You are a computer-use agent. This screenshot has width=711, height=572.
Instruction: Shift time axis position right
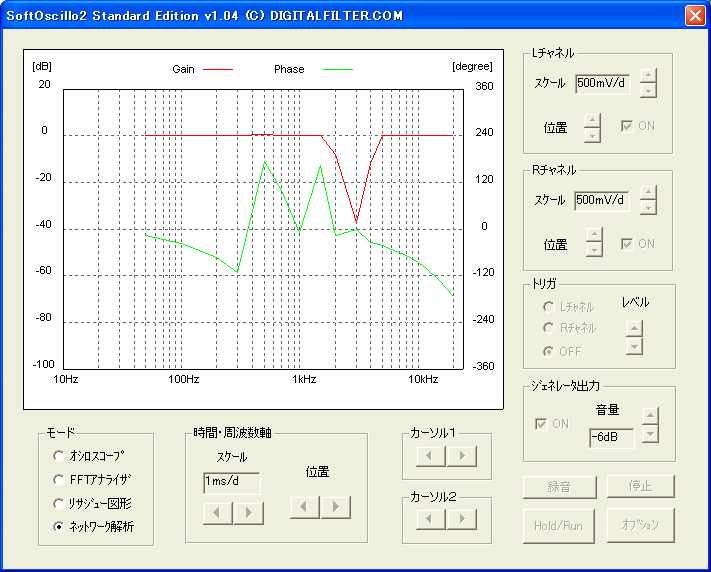click(x=336, y=507)
